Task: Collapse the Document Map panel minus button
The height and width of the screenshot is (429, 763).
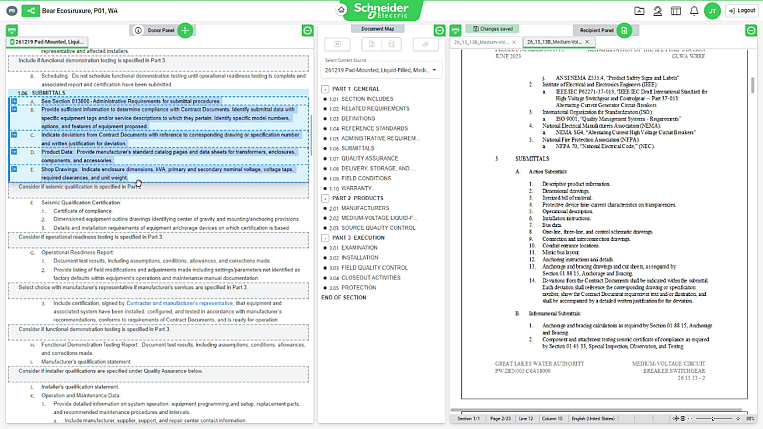Action: (439, 31)
